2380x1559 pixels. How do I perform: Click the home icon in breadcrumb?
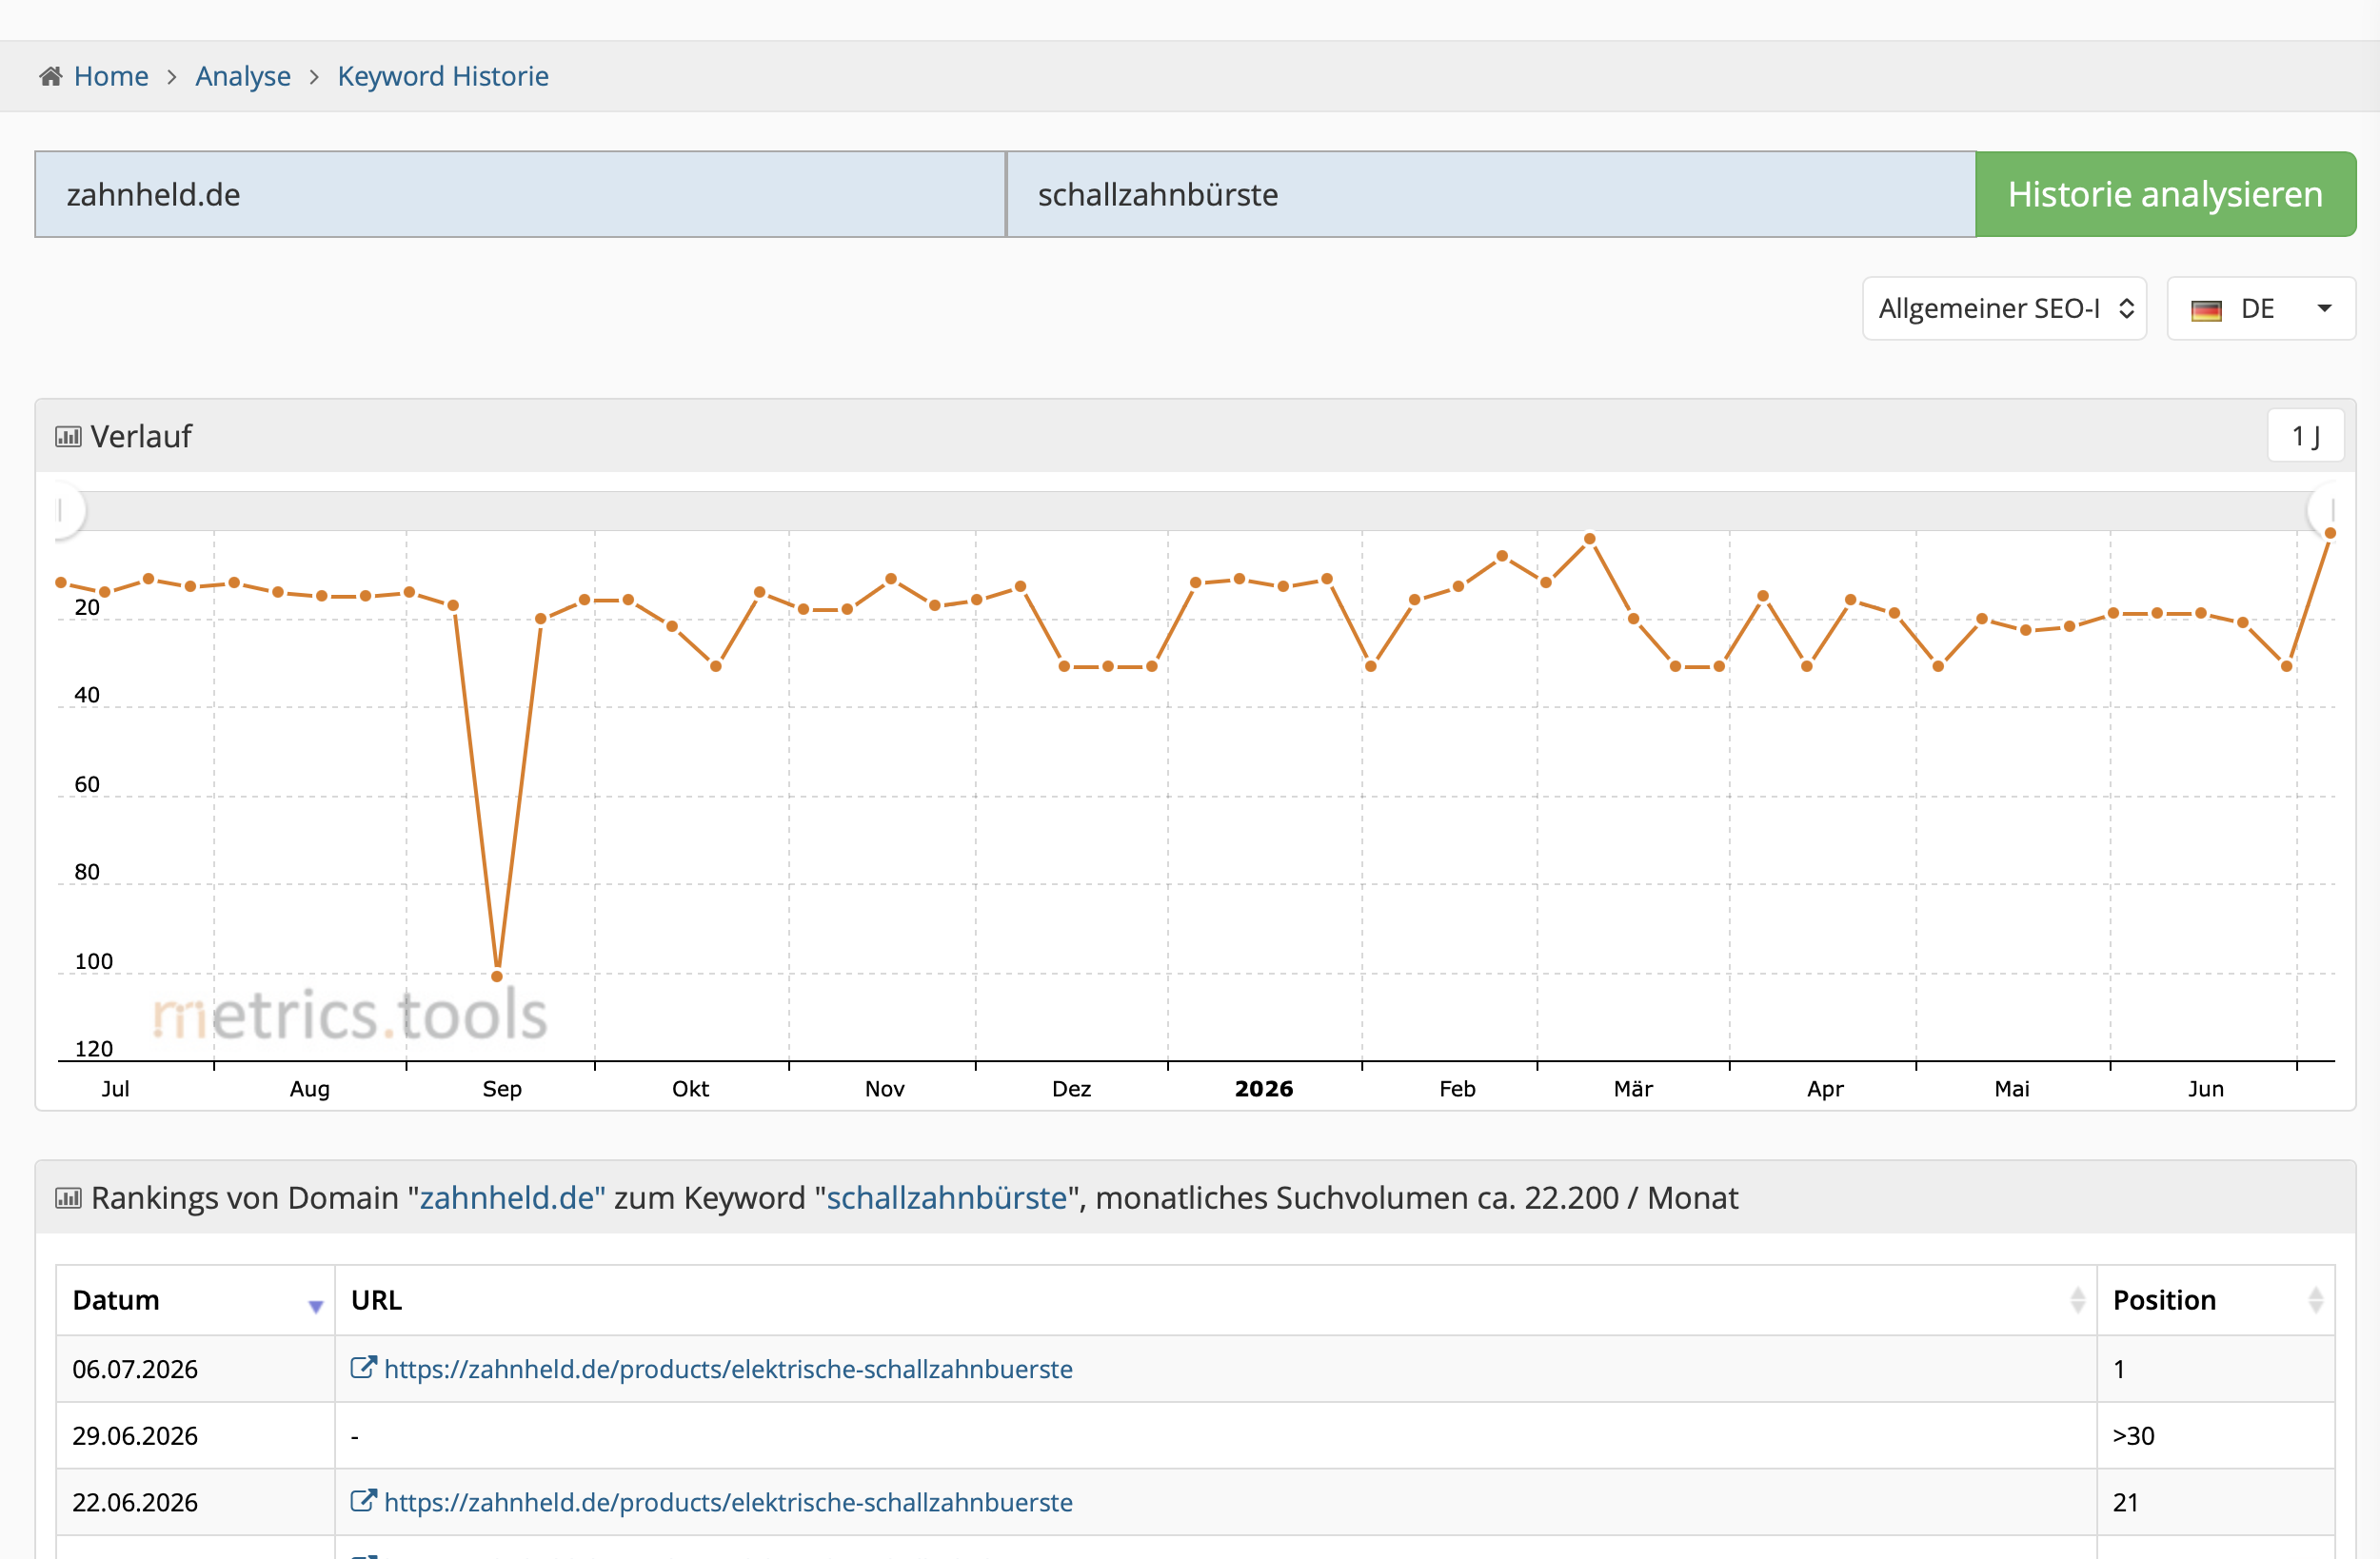pos(51,76)
